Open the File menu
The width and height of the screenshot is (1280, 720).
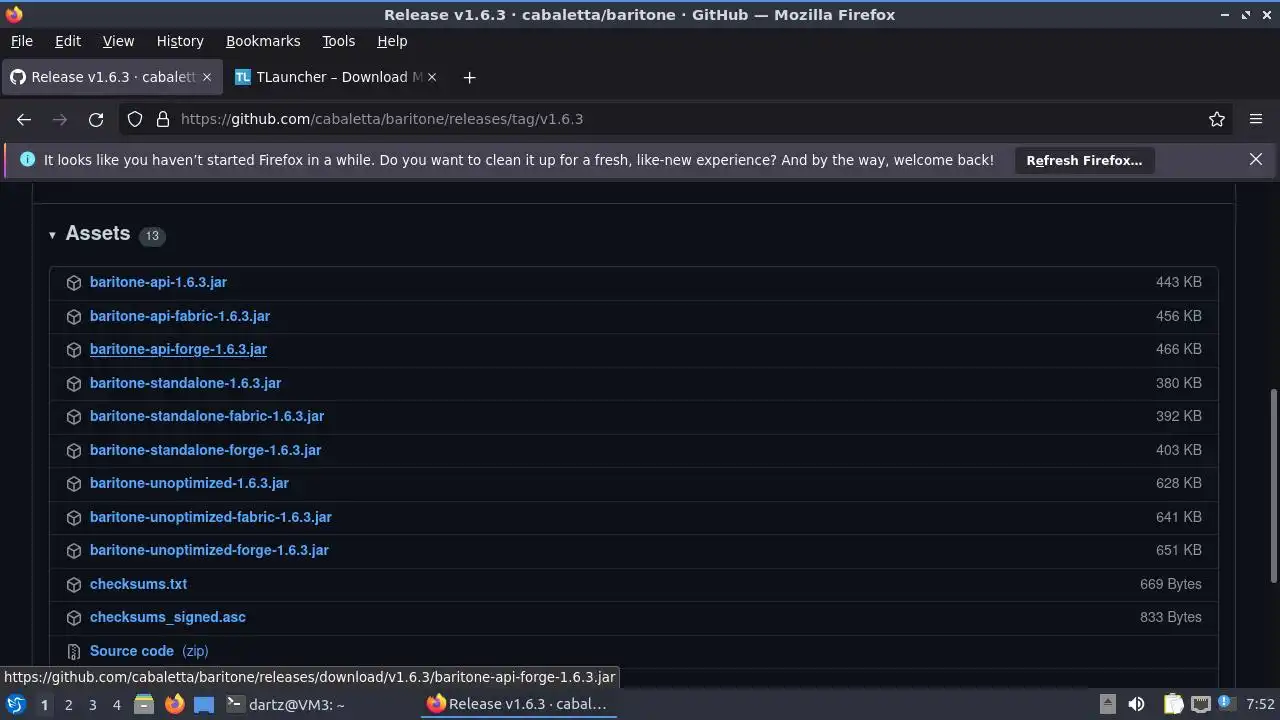(21, 41)
